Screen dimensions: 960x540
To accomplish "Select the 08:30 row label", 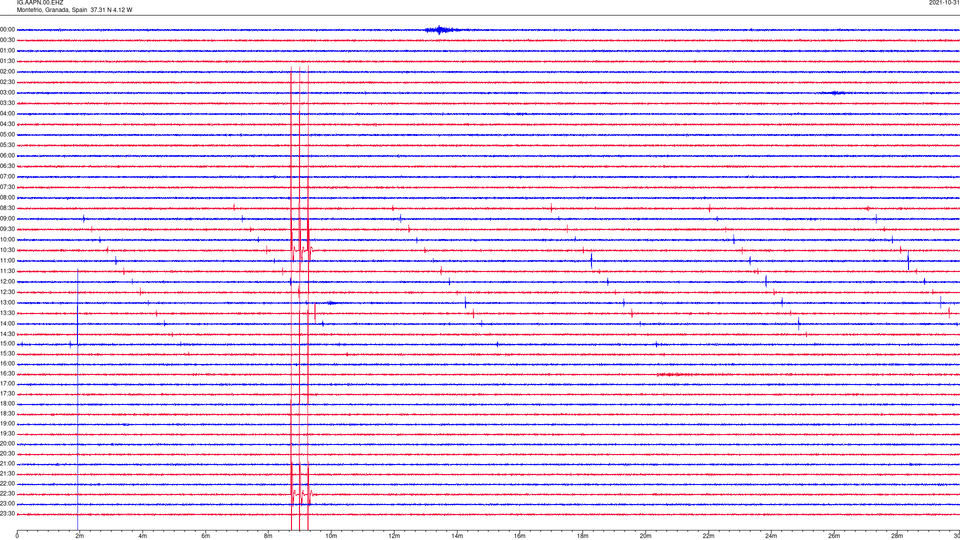I will coord(7,208).
